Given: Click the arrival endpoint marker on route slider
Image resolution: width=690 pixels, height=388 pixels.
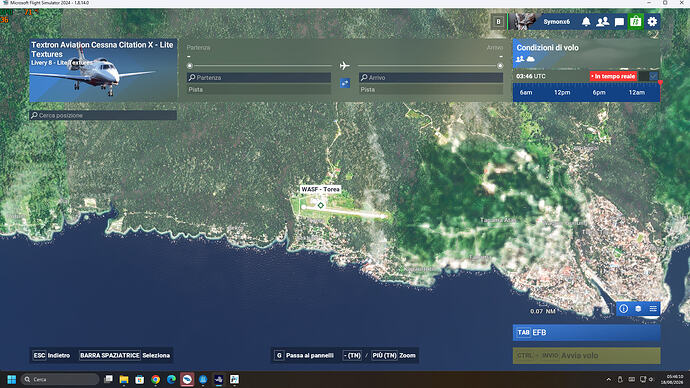Looking at the screenshot, I should (500, 66).
